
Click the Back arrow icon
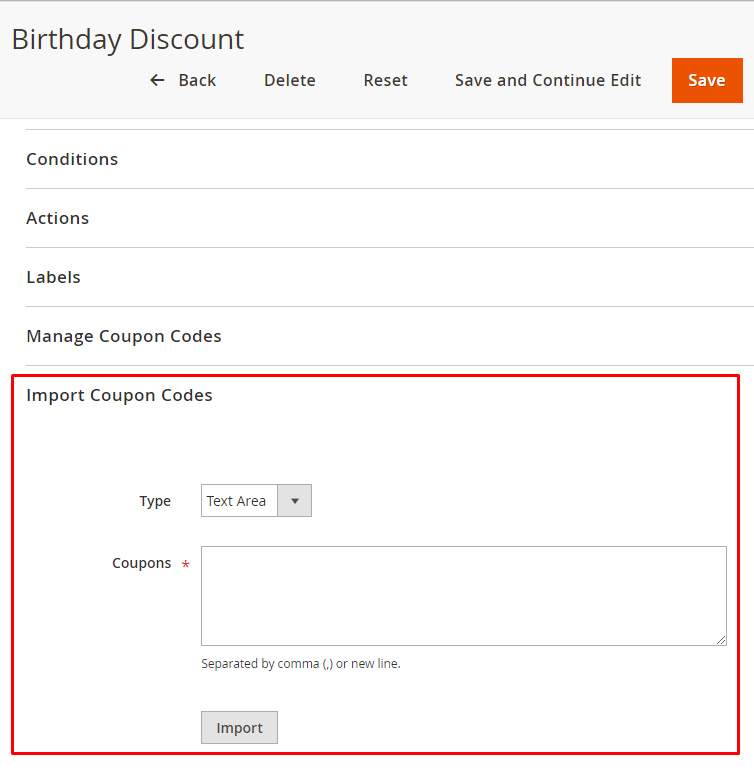[x=157, y=80]
